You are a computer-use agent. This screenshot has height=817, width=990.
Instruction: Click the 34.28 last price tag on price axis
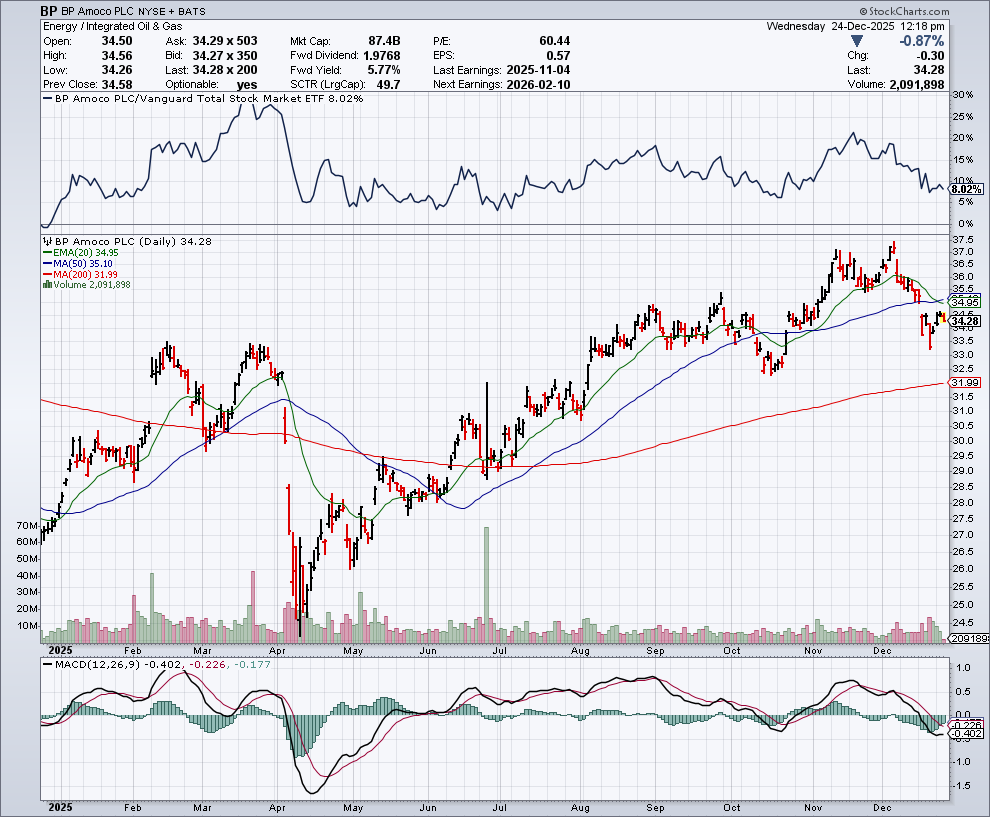point(965,321)
